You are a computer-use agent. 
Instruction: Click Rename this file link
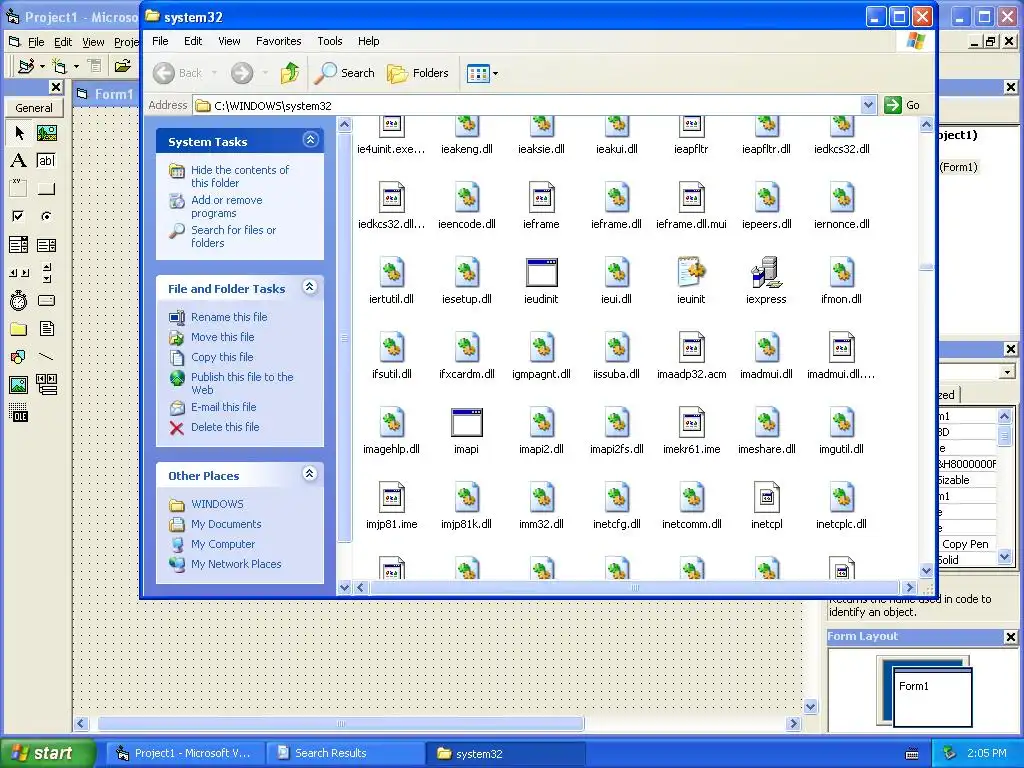pos(229,317)
